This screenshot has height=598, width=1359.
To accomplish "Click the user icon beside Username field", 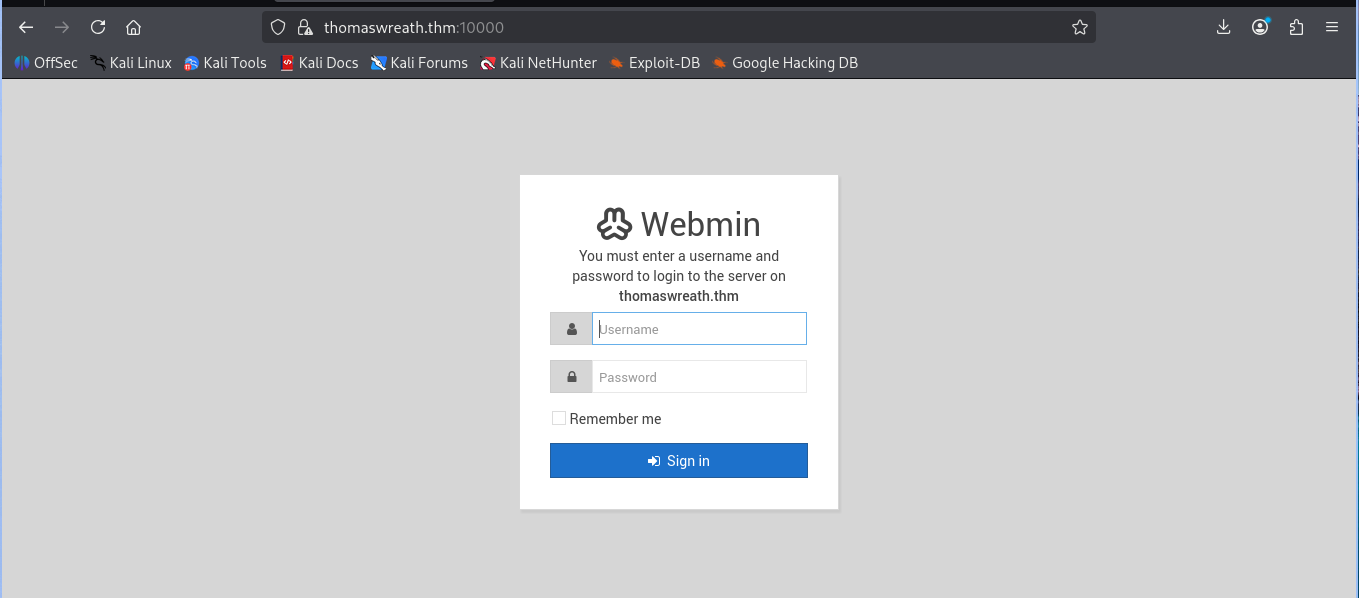I will (571, 329).
